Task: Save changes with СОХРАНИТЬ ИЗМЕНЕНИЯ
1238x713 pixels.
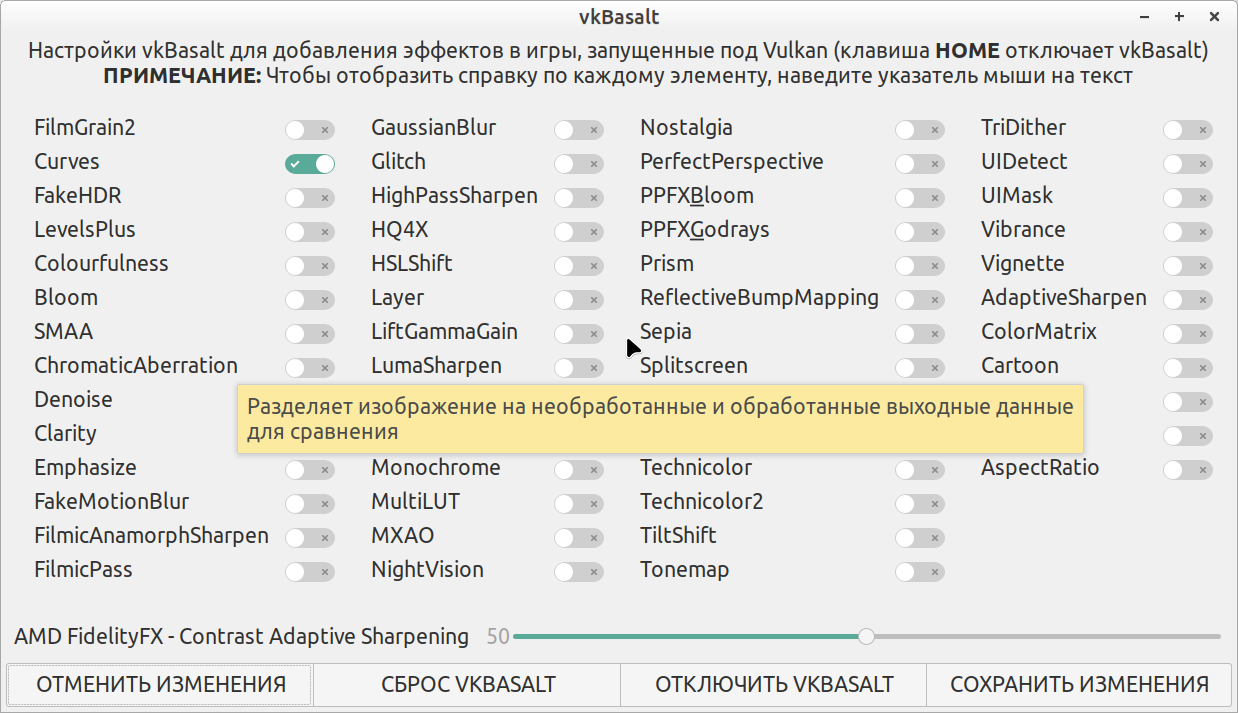Action: pos(1079,685)
